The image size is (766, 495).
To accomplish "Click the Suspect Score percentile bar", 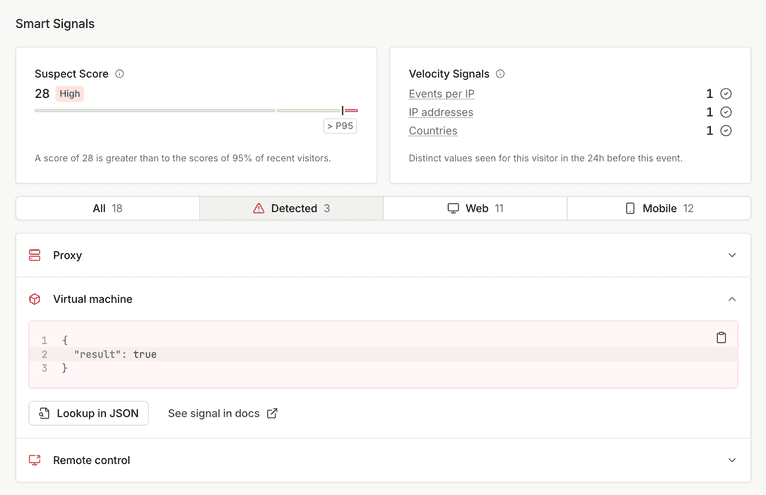I will pyautogui.click(x=196, y=110).
